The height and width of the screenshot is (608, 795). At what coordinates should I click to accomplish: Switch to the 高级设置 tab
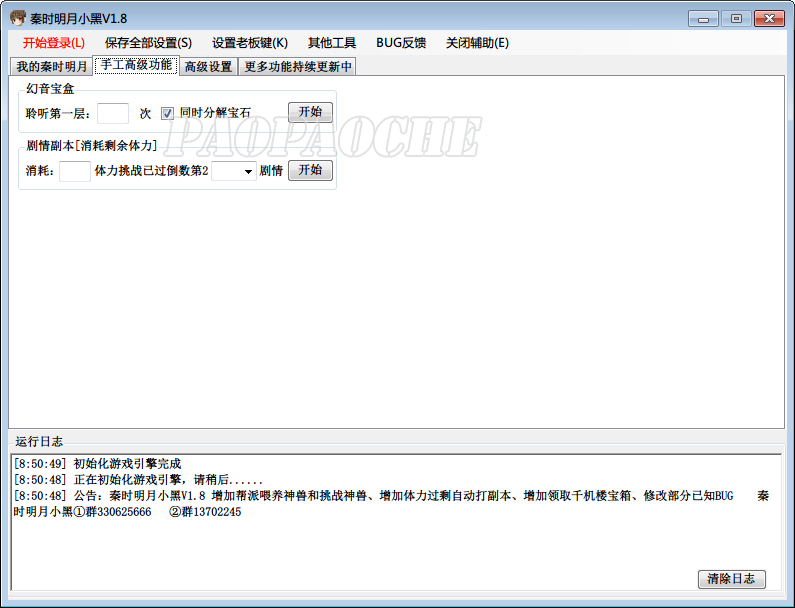[x=208, y=66]
